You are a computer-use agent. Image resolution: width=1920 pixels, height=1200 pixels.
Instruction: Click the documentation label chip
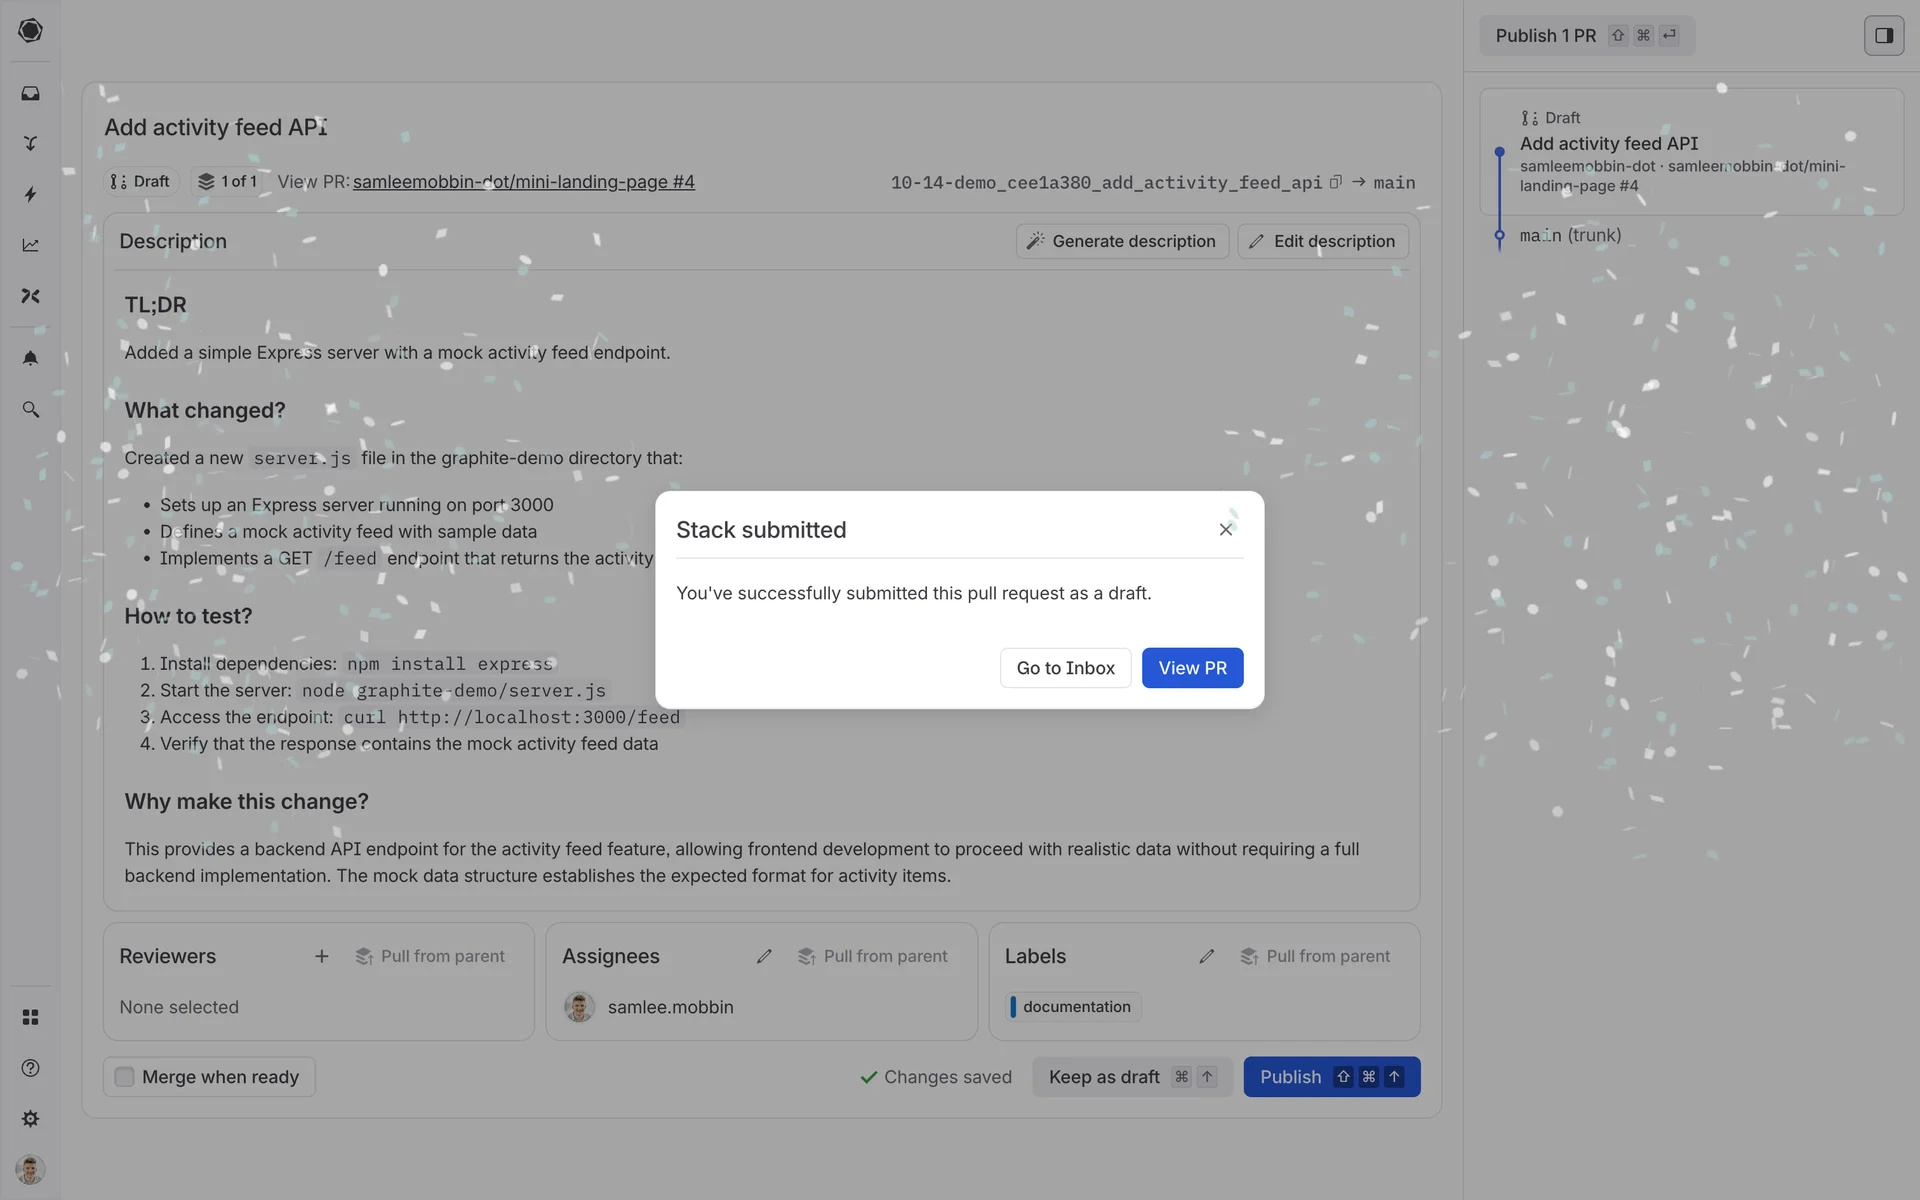[1075, 1007]
